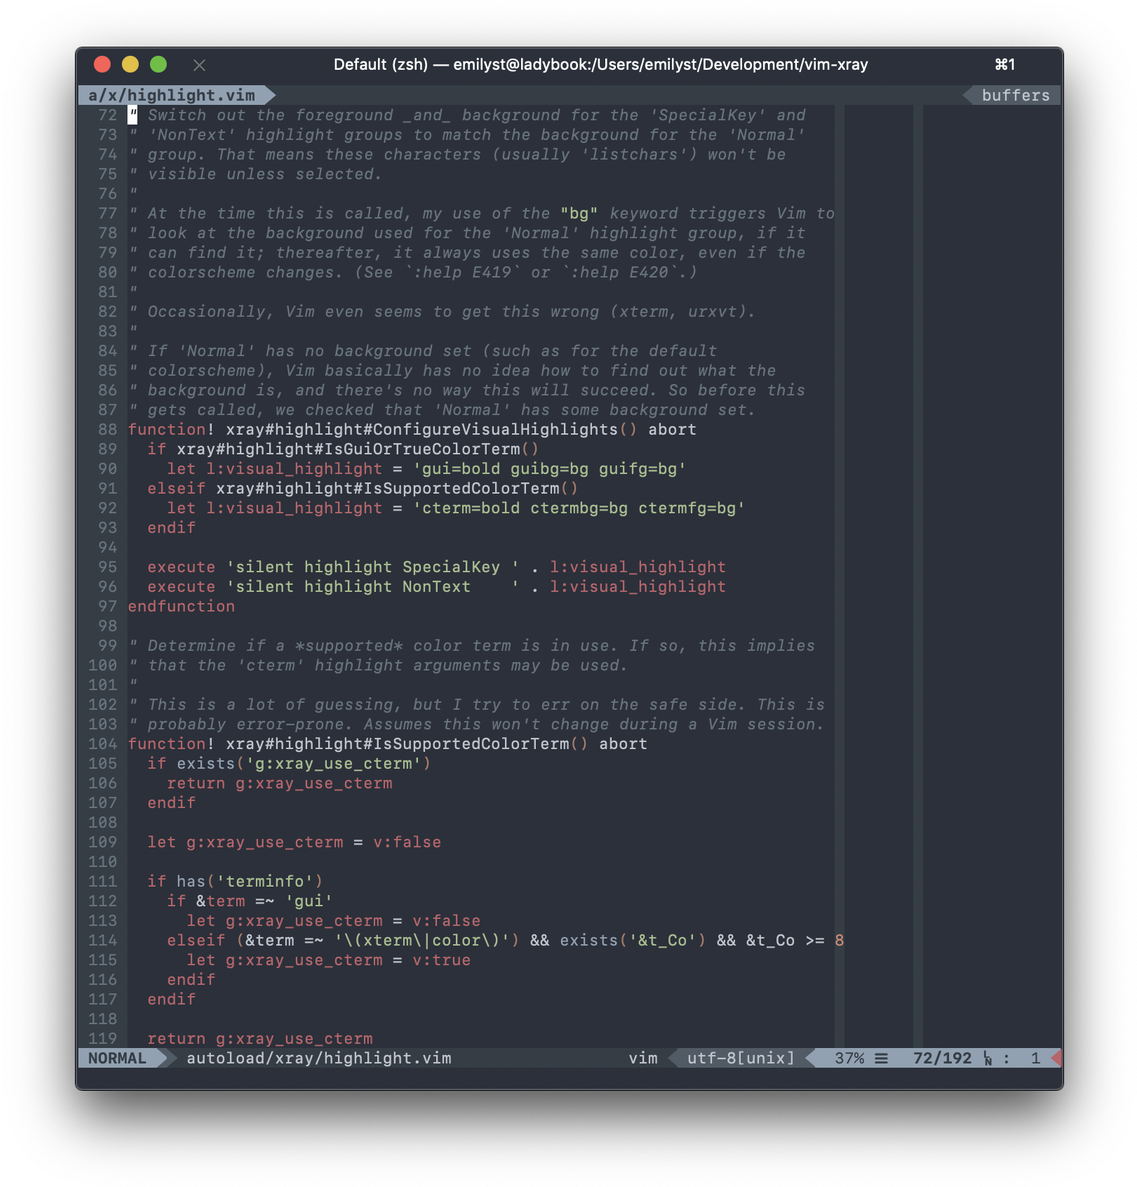Click the vim filetype indicator in the statusline

(643, 1058)
